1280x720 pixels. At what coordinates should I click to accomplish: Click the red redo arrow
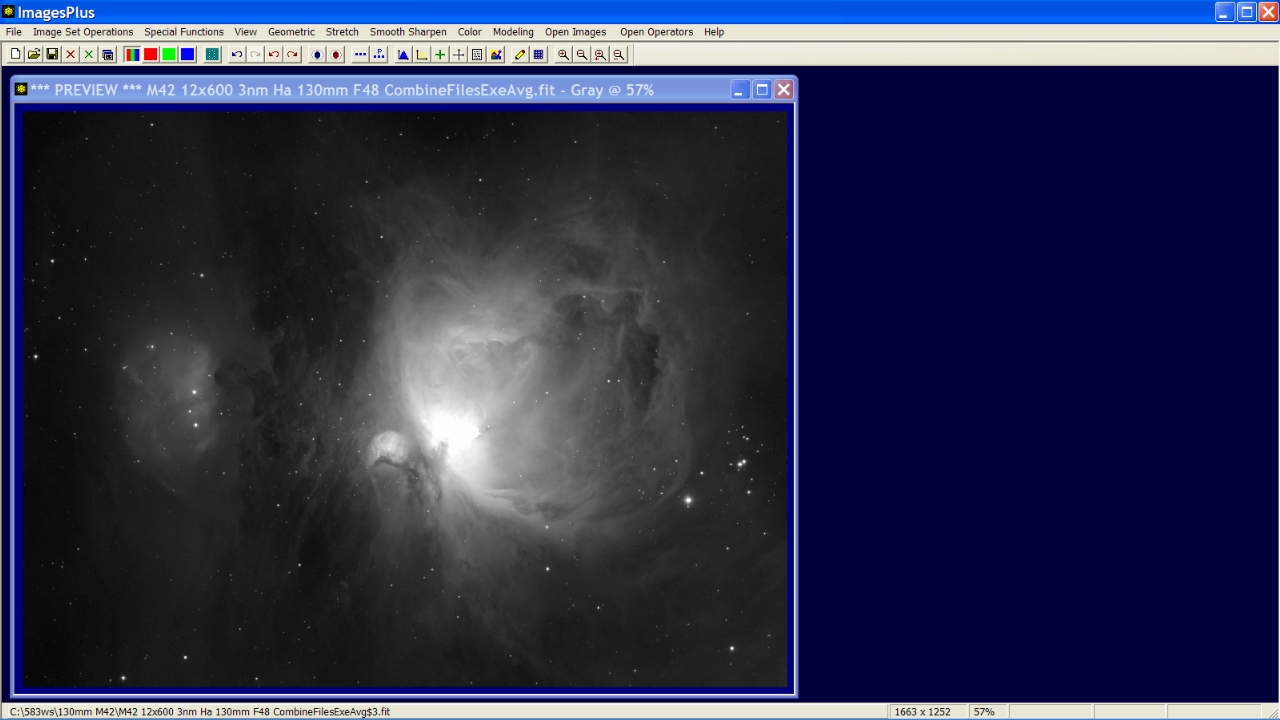pyautogui.click(x=292, y=54)
